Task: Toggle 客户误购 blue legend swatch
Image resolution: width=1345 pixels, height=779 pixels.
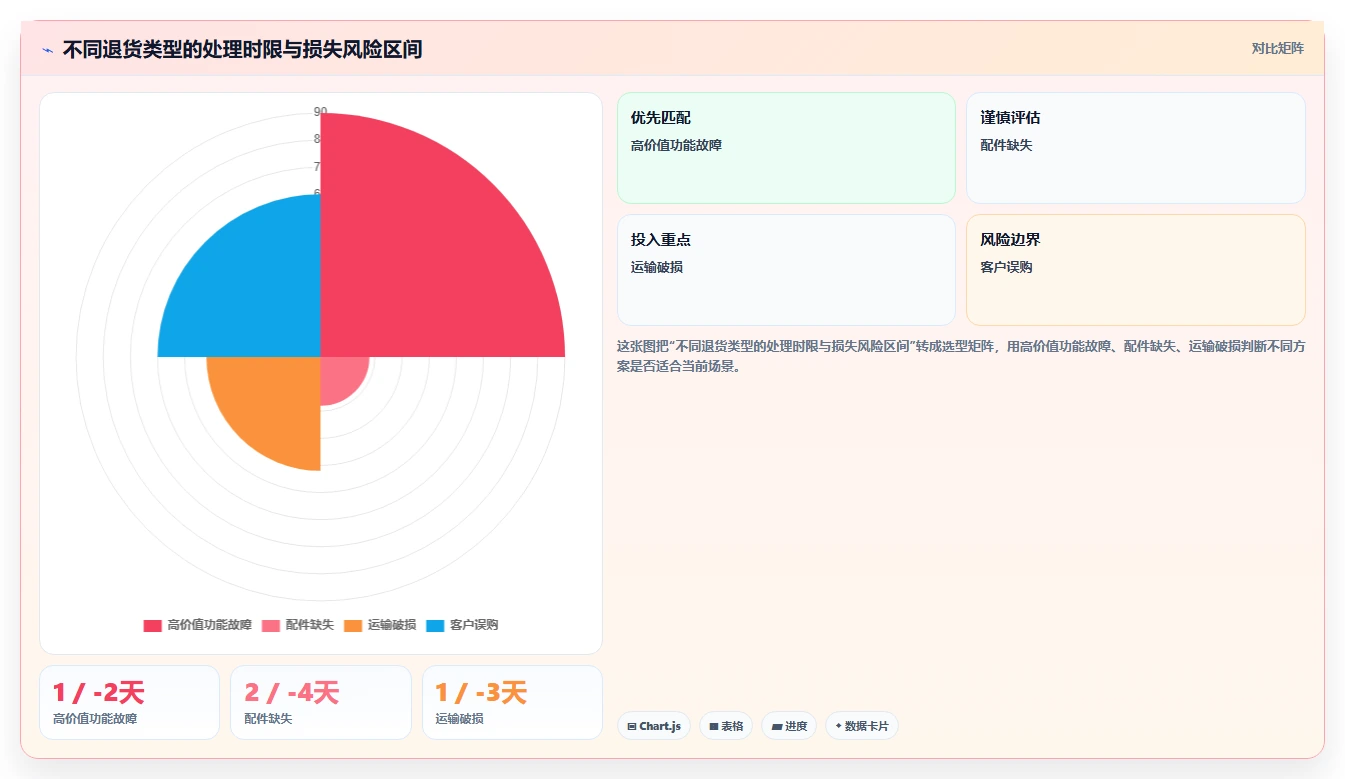Action: (435, 625)
